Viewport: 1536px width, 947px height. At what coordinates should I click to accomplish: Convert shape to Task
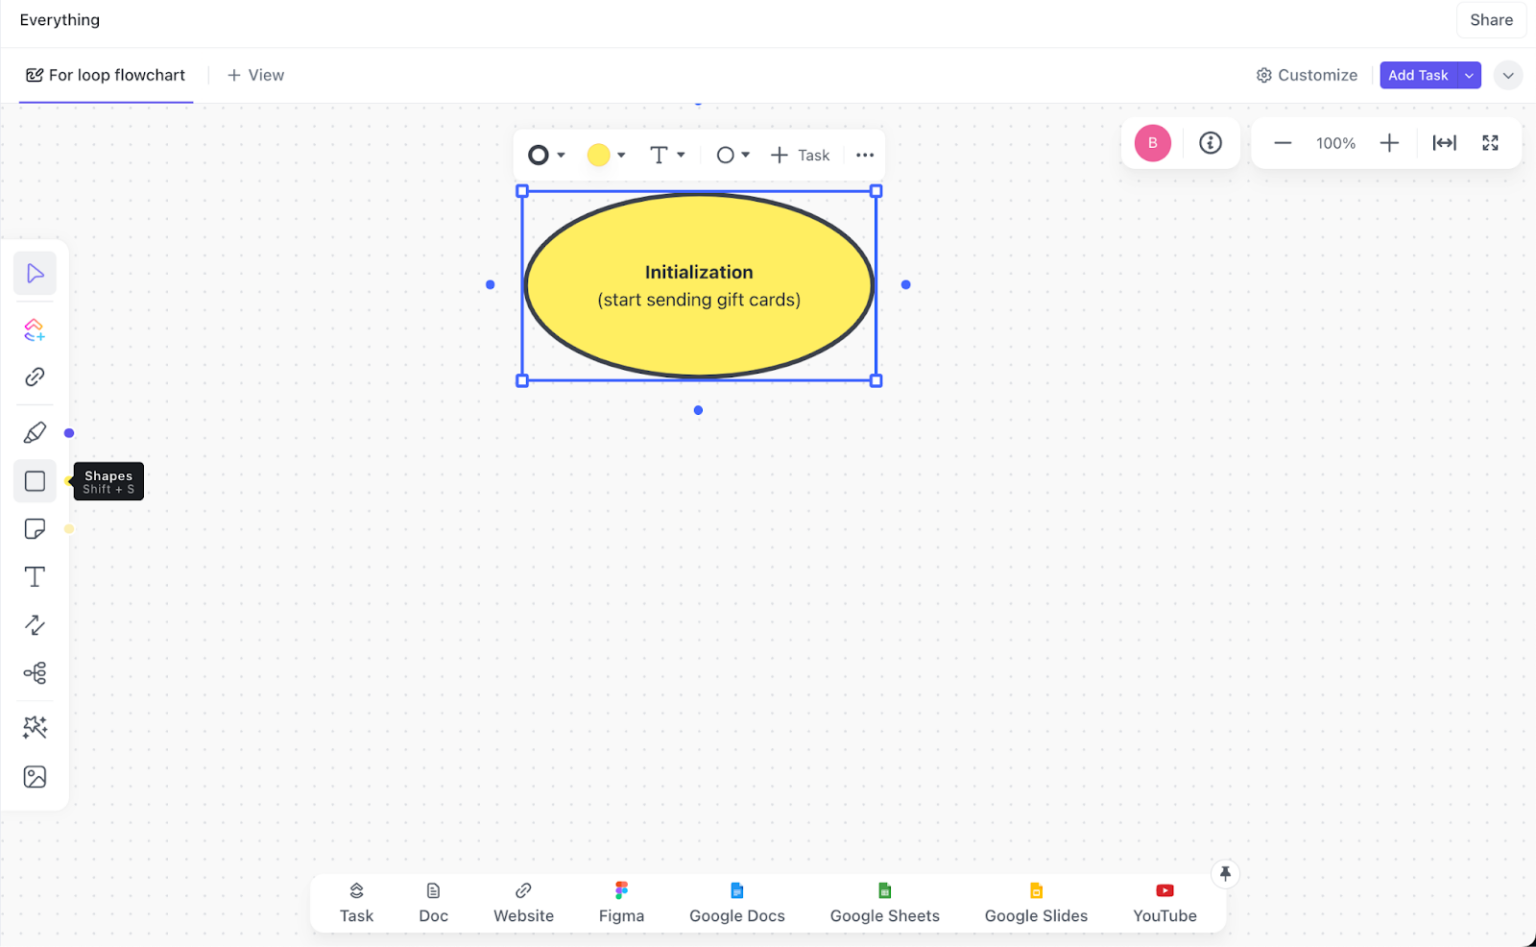(x=800, y=155)
